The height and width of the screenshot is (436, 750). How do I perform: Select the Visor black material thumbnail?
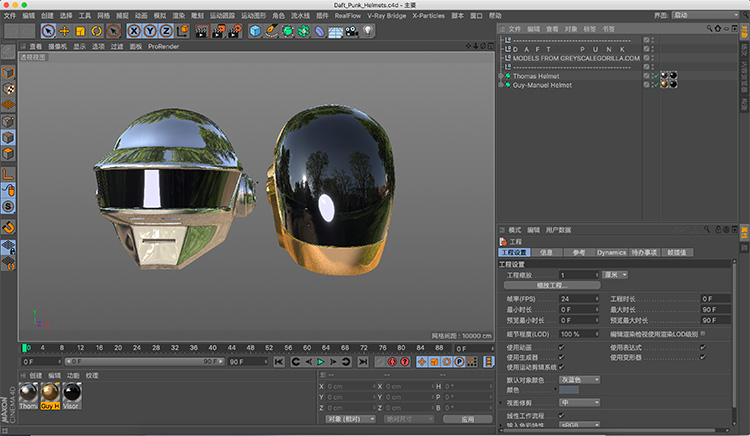pyautogui.click(x=72, y=392)
